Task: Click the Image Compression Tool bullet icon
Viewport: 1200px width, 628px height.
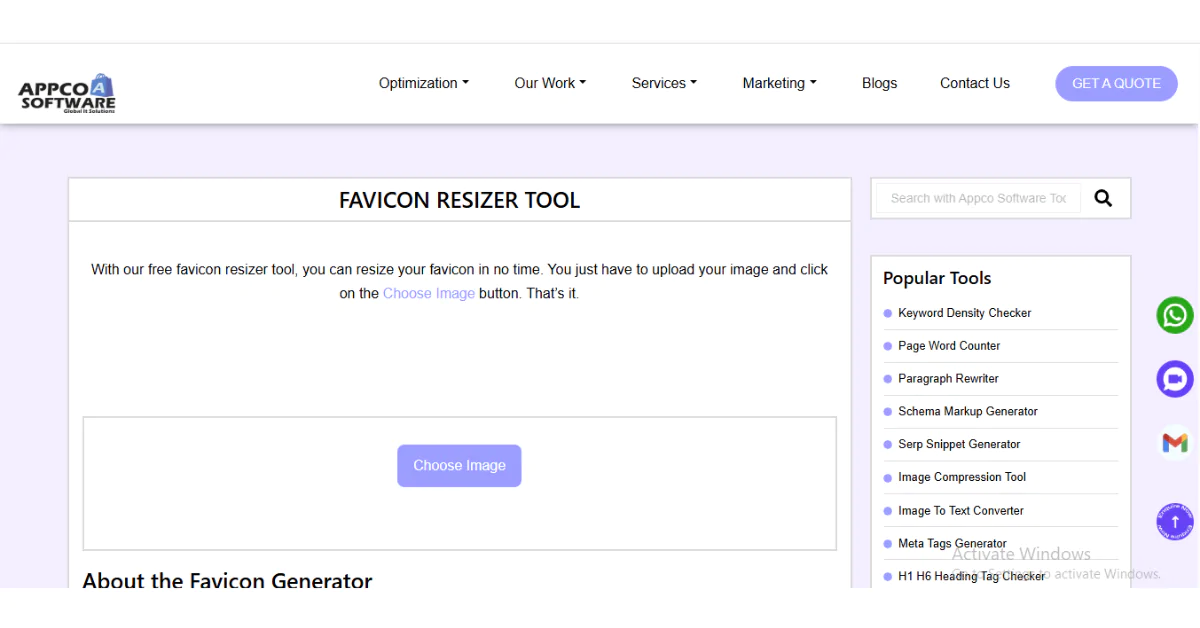Action: point(887,477)
